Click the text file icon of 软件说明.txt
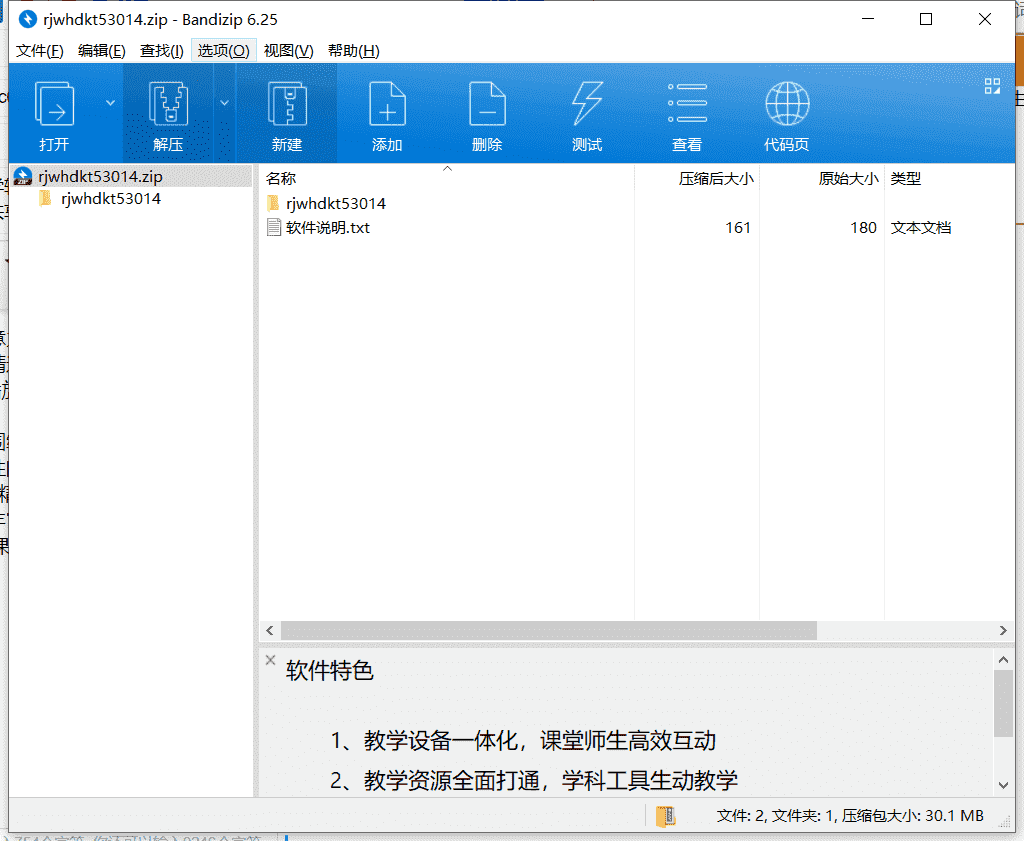The image size is (1024, 841). [x=274, y=227]
